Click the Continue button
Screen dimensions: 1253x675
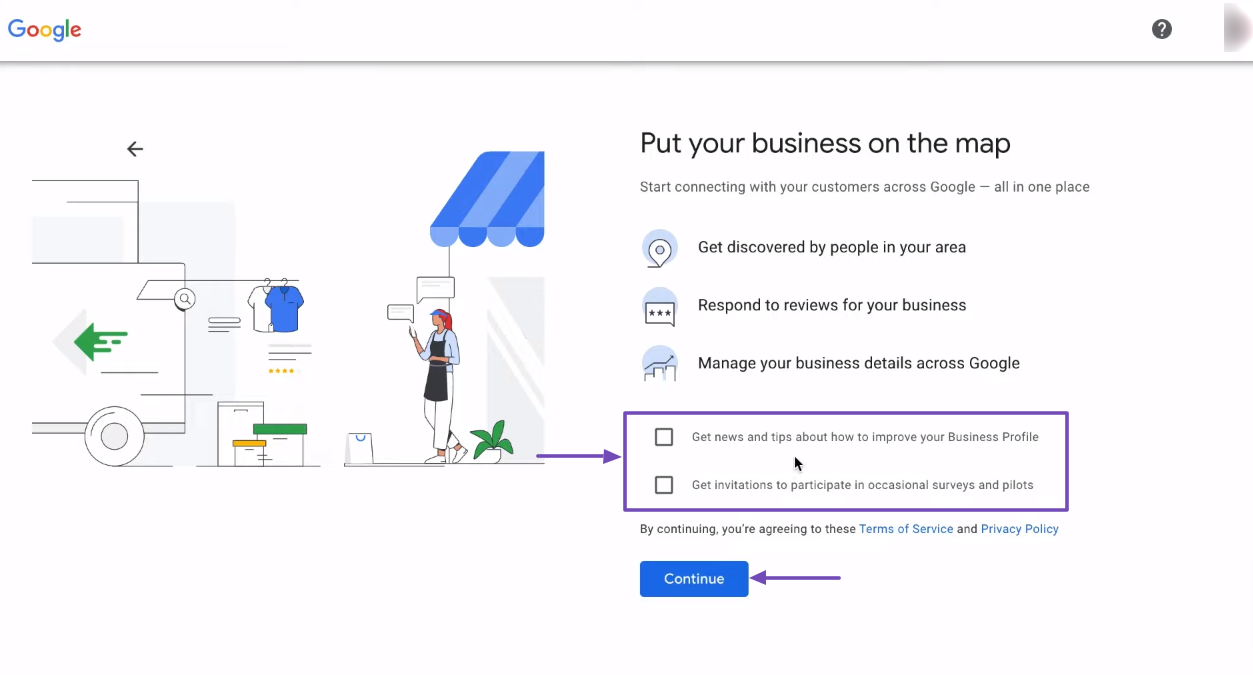coord(694,579)
